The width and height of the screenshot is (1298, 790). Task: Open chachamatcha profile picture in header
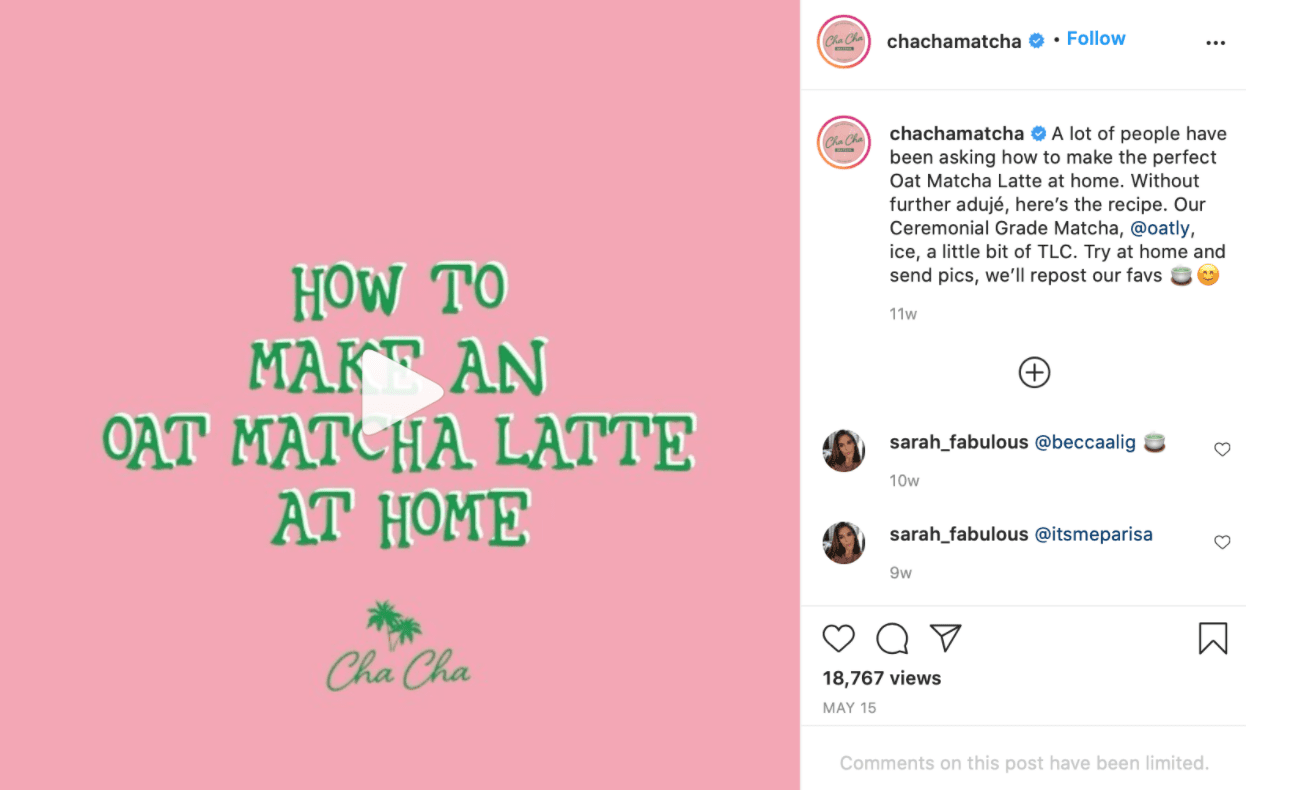click(x=844, y=42)
